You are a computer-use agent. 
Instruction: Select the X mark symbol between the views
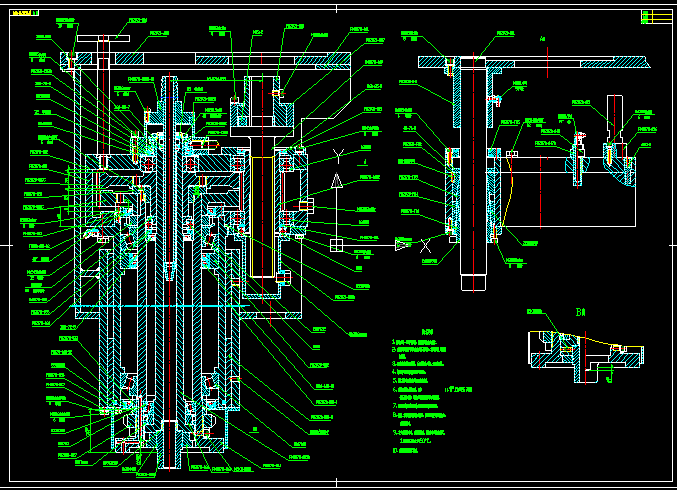point(423,244)
